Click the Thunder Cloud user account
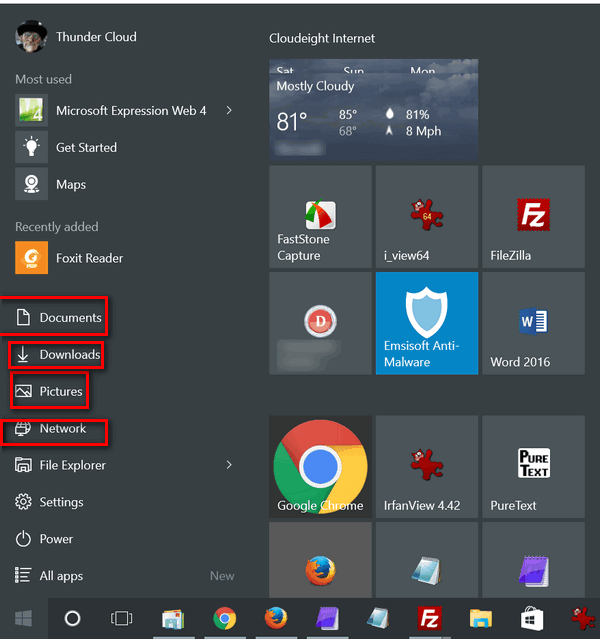The height and width of the screenshot is (639, 600). tap(76, 37)
